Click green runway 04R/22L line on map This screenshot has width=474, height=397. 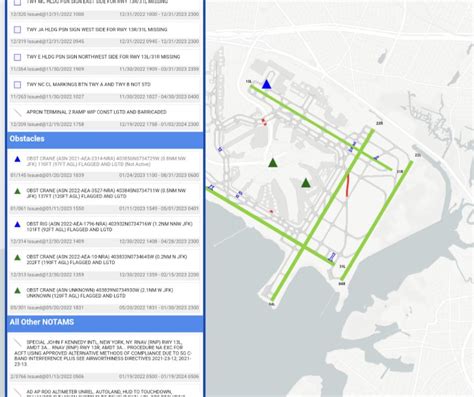(377, 221)
